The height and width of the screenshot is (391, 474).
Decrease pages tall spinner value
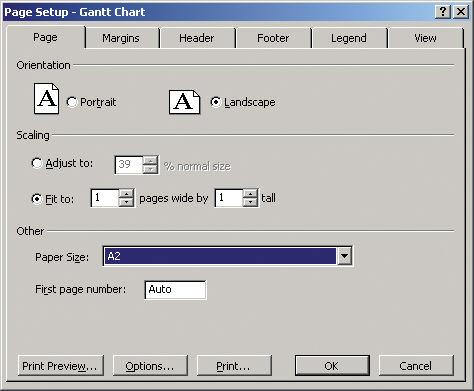pos(250,202)
